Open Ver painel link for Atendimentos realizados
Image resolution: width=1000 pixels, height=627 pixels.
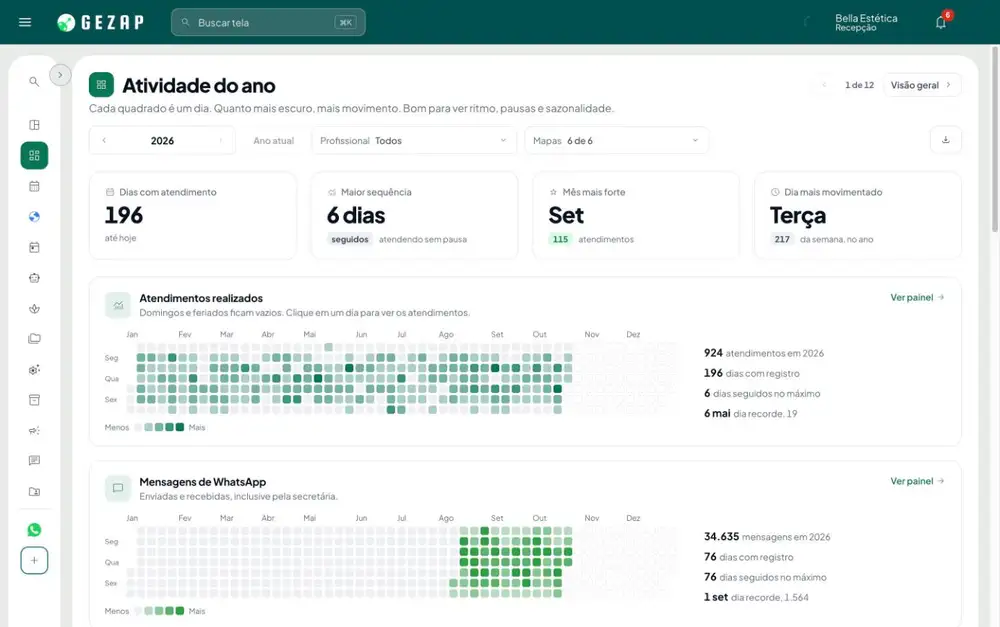tap(917, 297)
